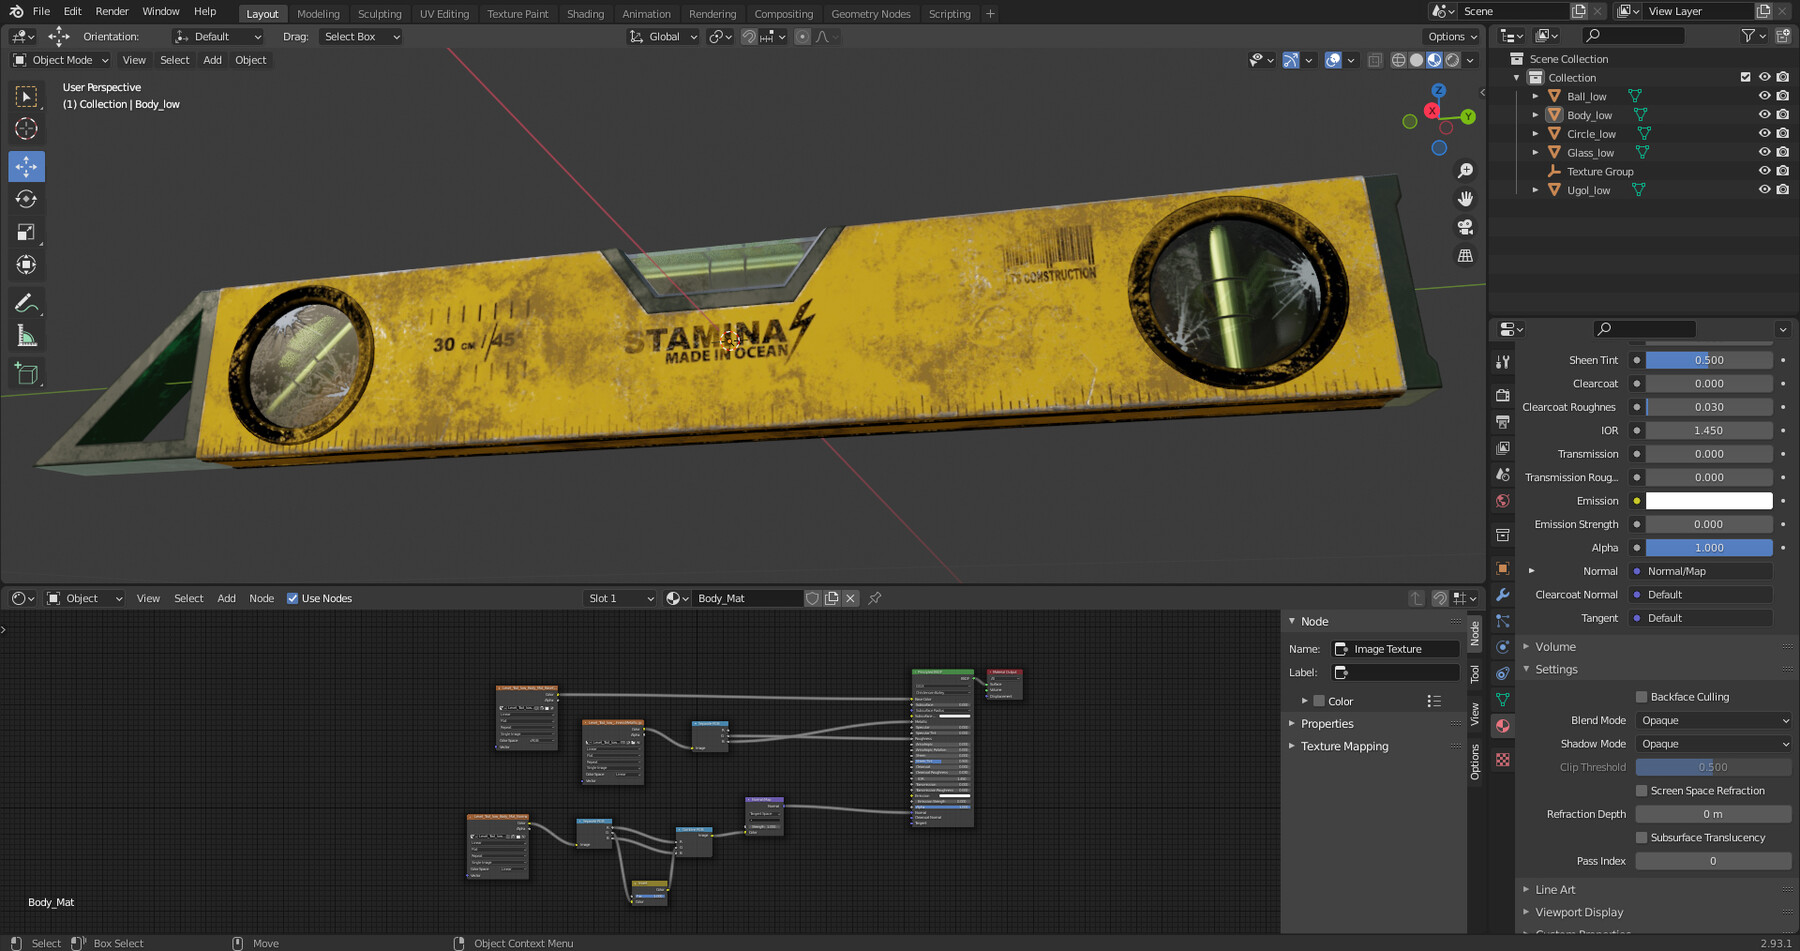Expand Glass_low in the outliner
This screenshot has width=1800, height=951.
point(1536,152)
